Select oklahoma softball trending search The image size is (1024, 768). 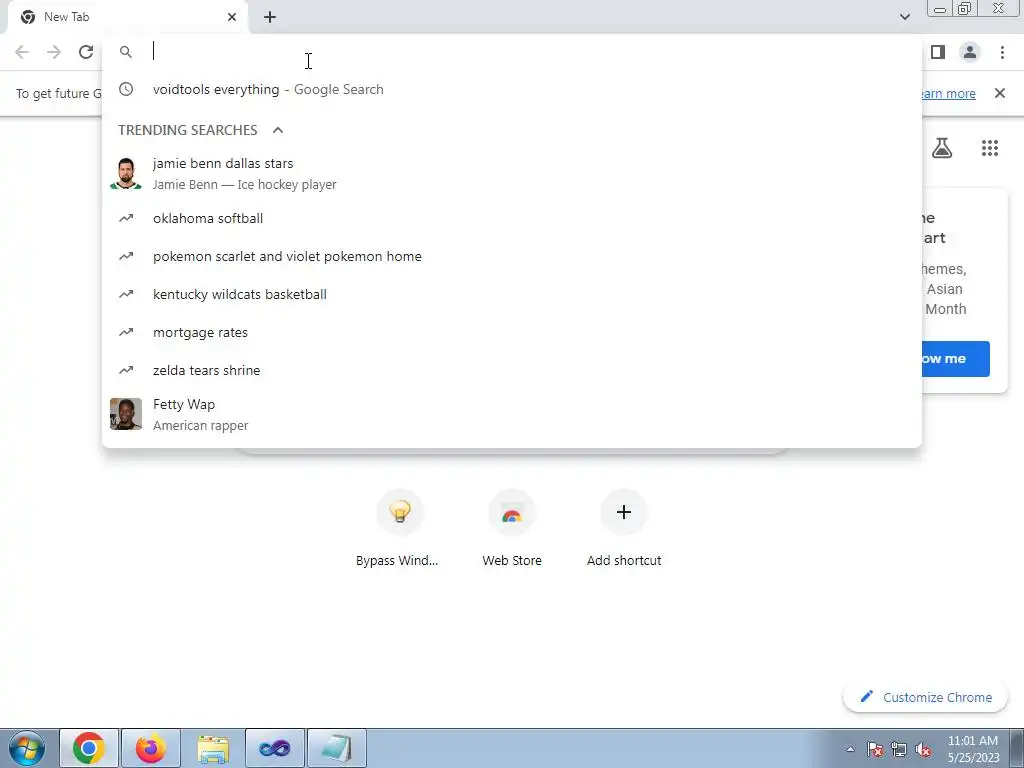tap(512, 218)
